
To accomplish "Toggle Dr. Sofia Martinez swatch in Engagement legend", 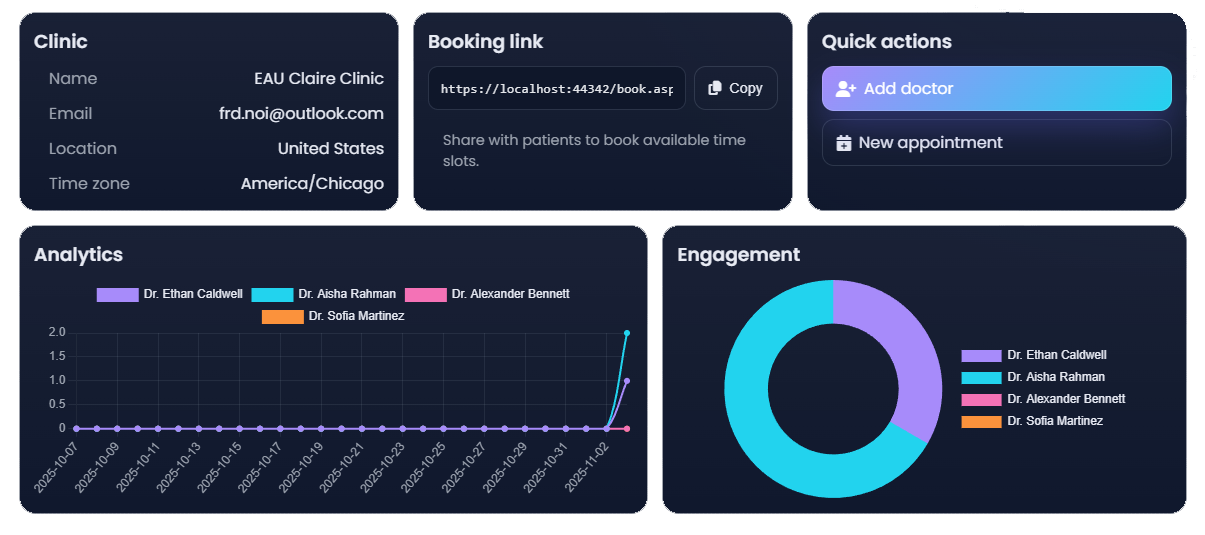I will click(x=981, y=421).
